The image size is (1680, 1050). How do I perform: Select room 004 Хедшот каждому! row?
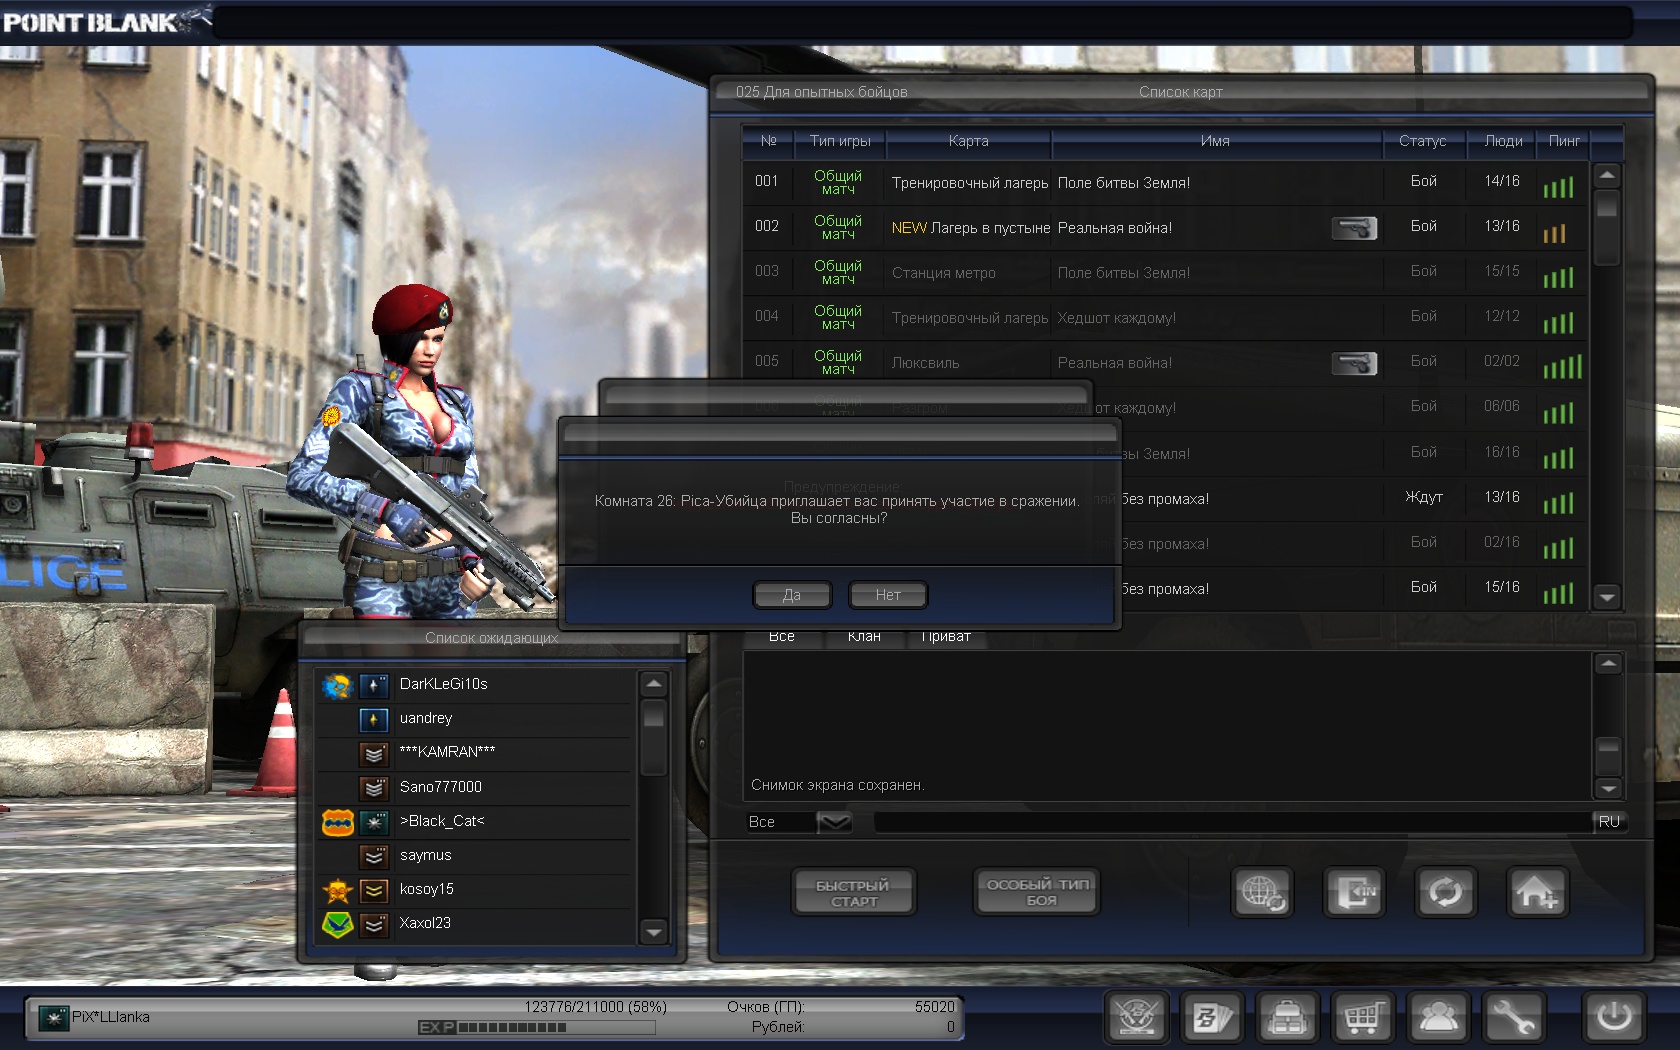tap(1165, 318)
